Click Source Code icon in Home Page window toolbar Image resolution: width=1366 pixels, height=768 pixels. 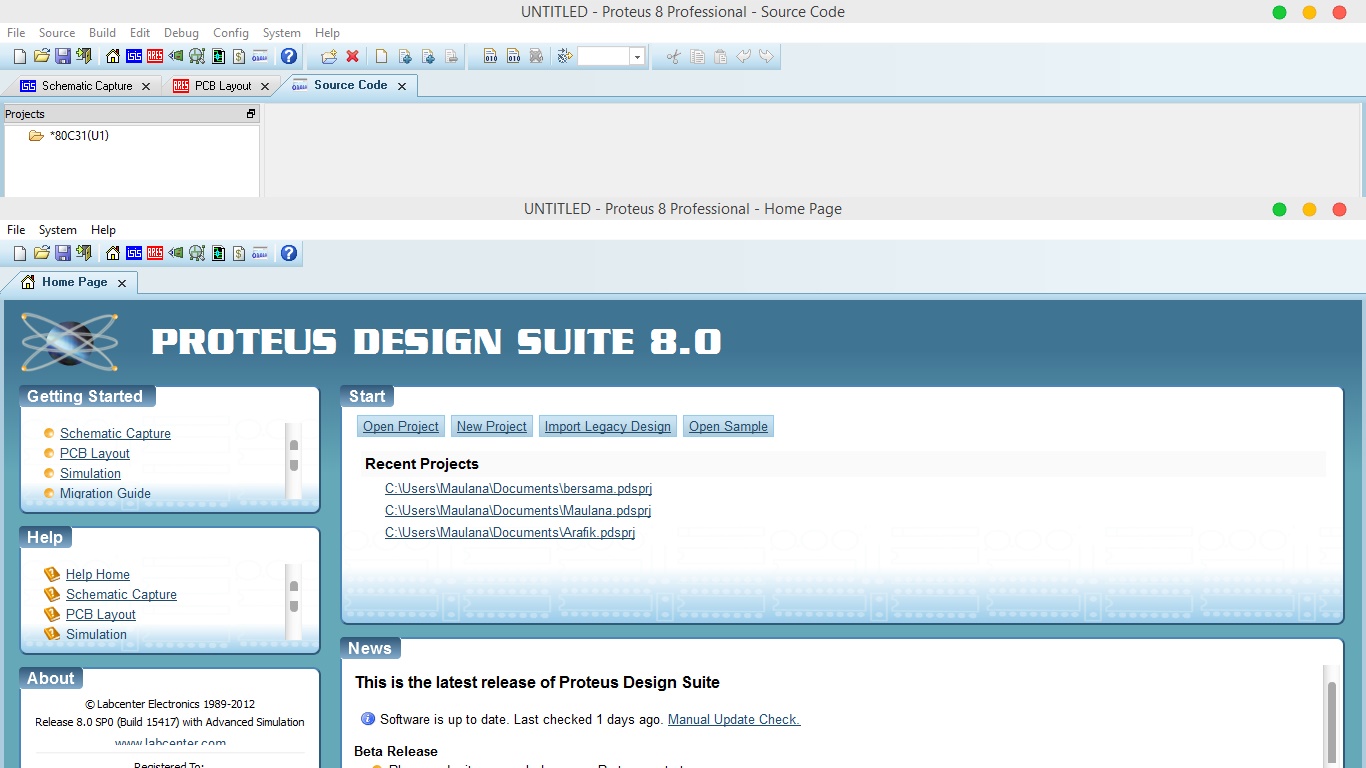click(x=260, y=253)
